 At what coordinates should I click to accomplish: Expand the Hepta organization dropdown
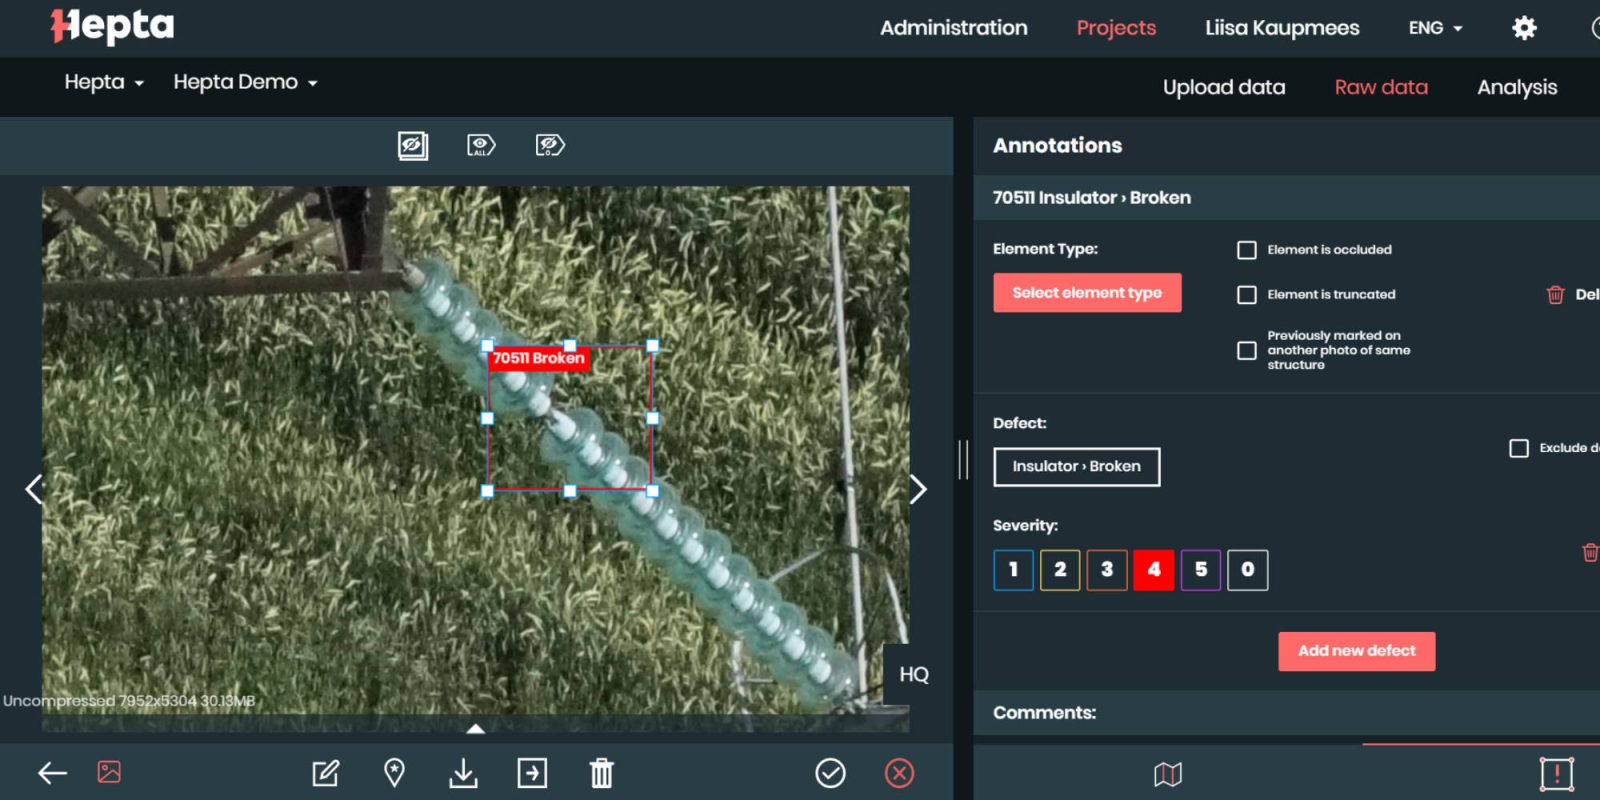(x=104, y=82)
